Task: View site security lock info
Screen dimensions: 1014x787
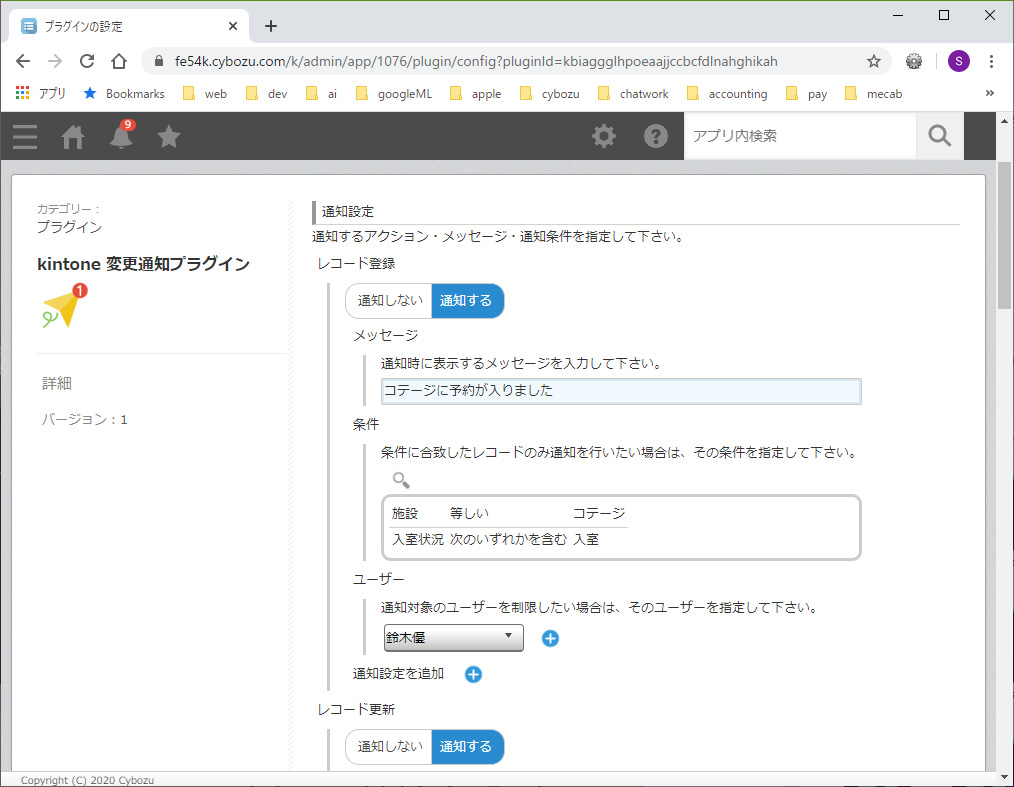Action: point(158,61)
